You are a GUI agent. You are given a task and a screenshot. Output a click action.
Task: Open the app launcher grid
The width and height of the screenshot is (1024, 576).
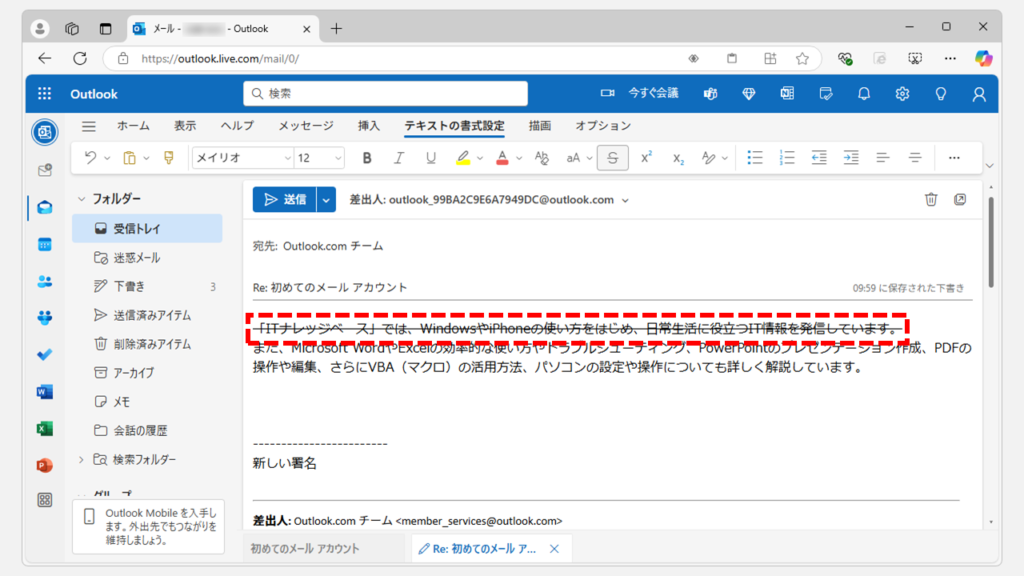(x=44, y=94)
